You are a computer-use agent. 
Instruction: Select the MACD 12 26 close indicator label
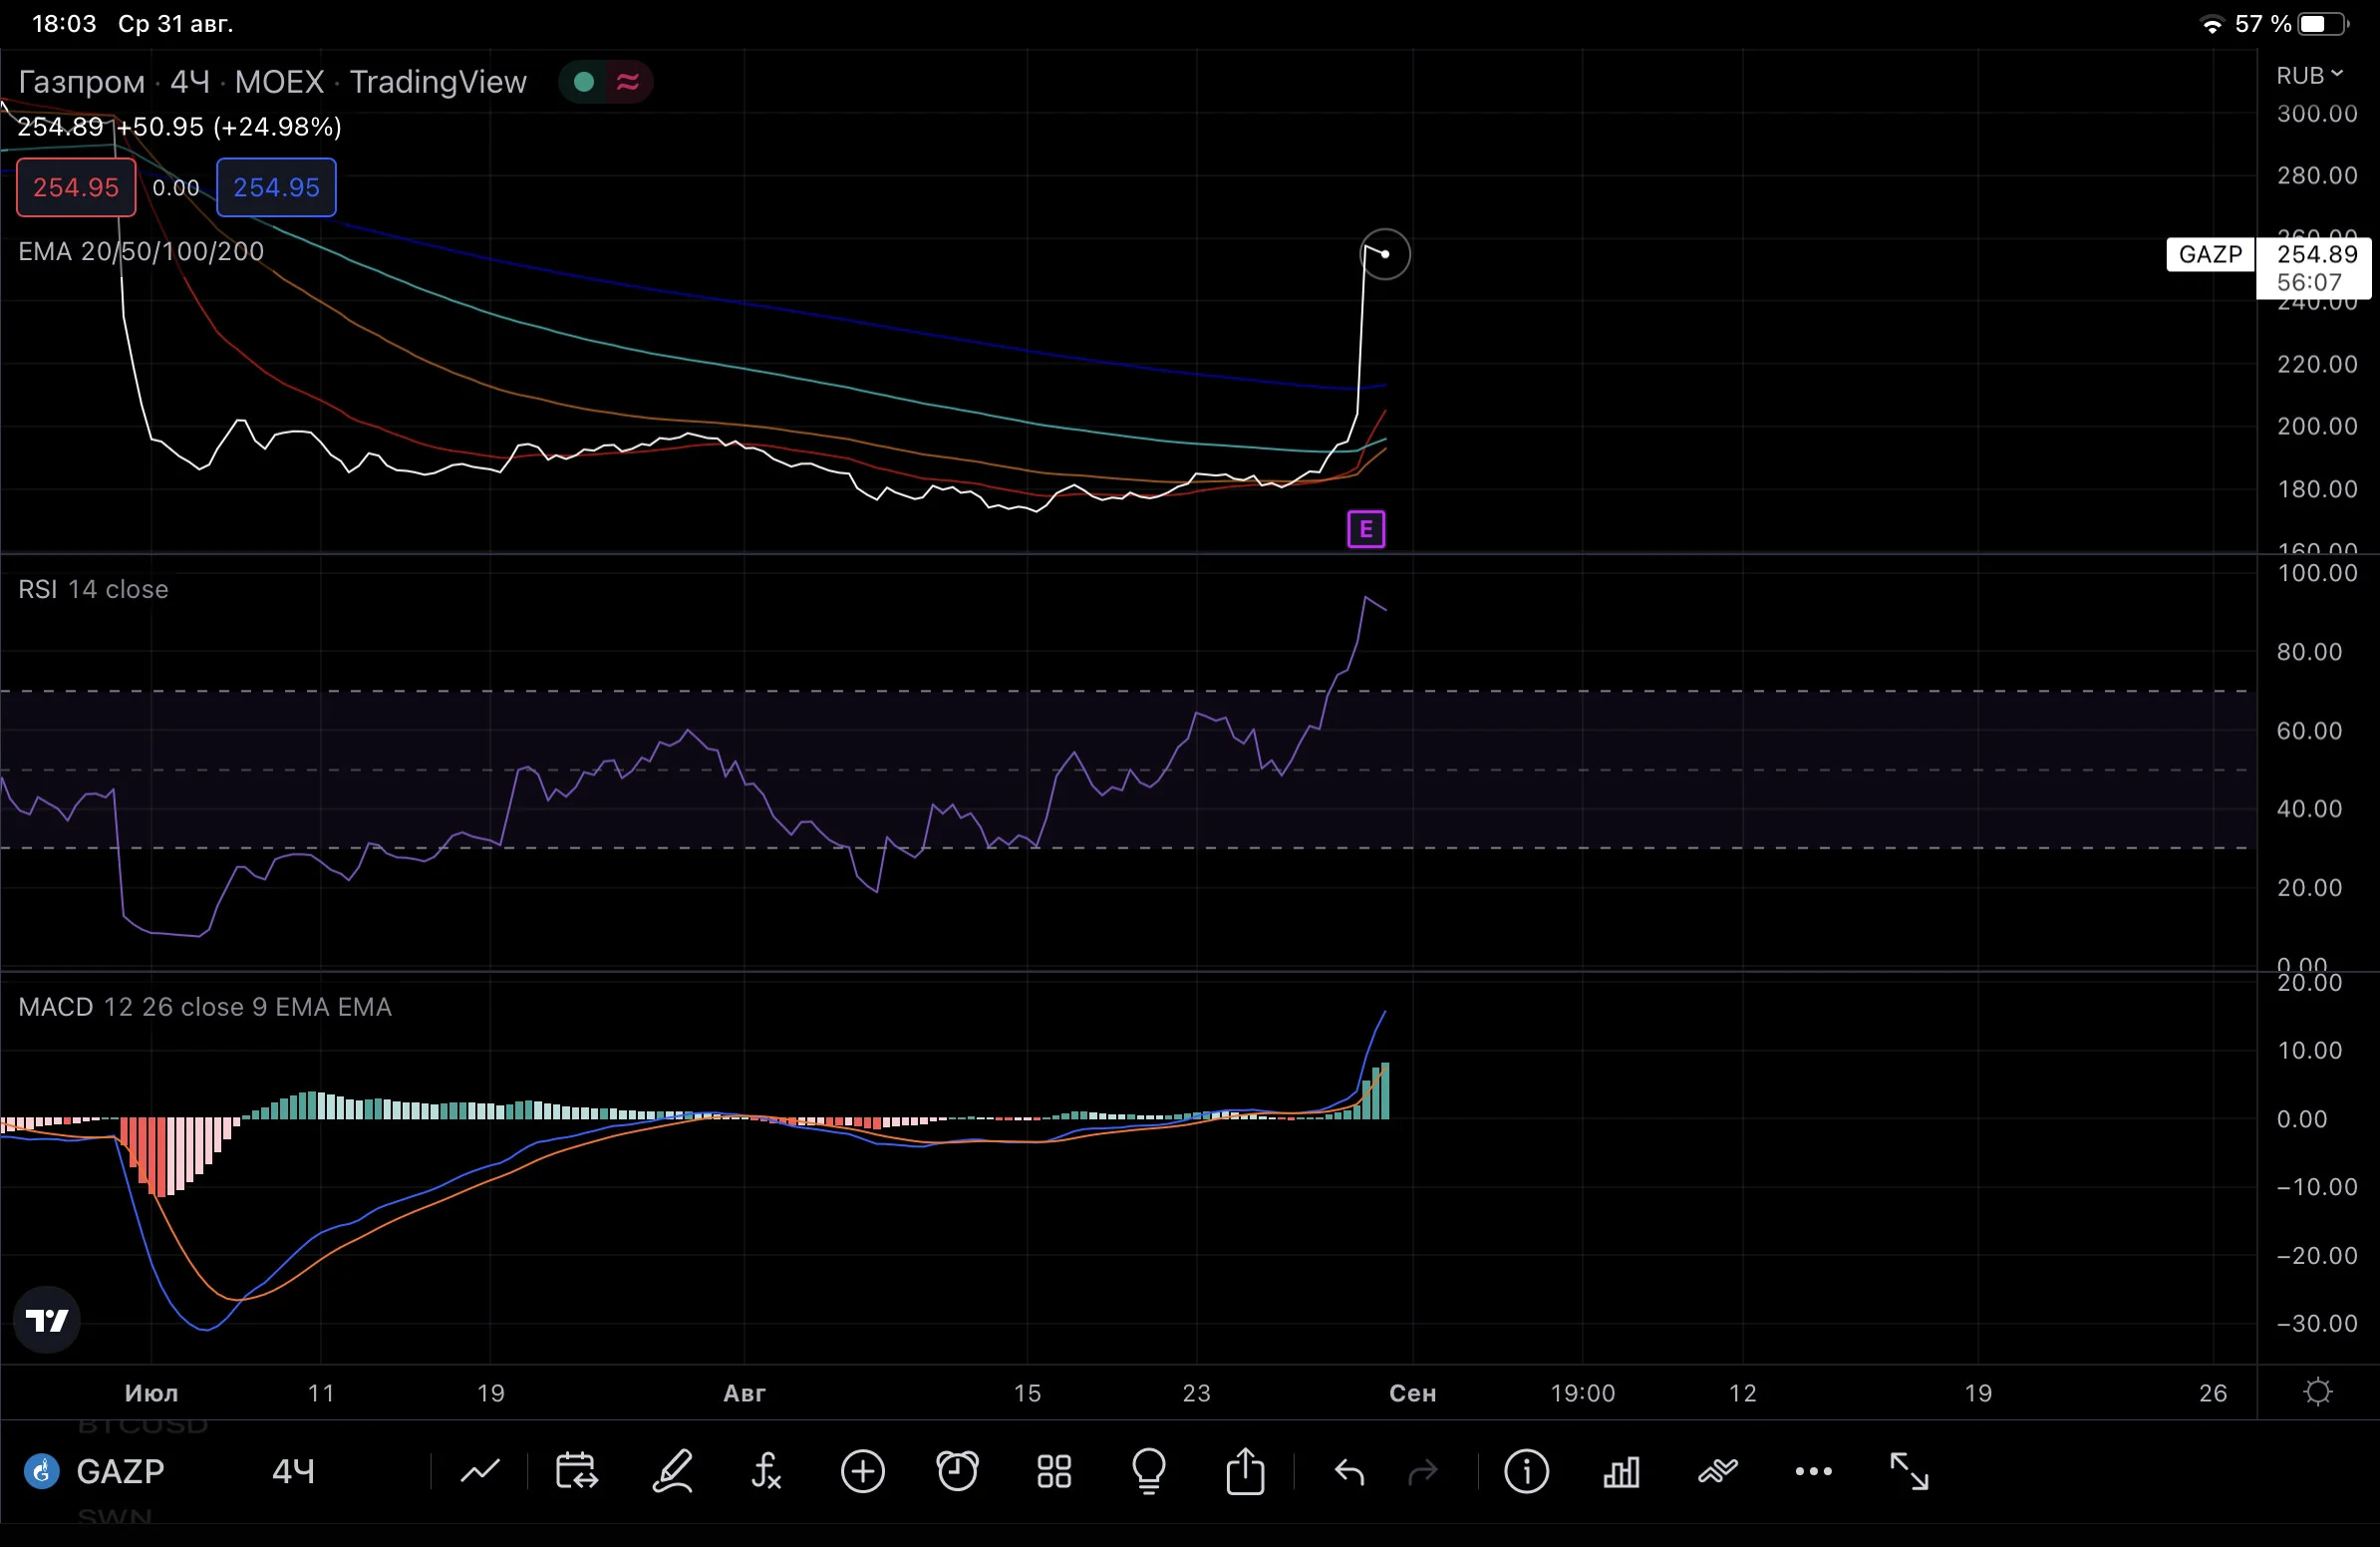pyautogui.click(x=205, y=1007)
